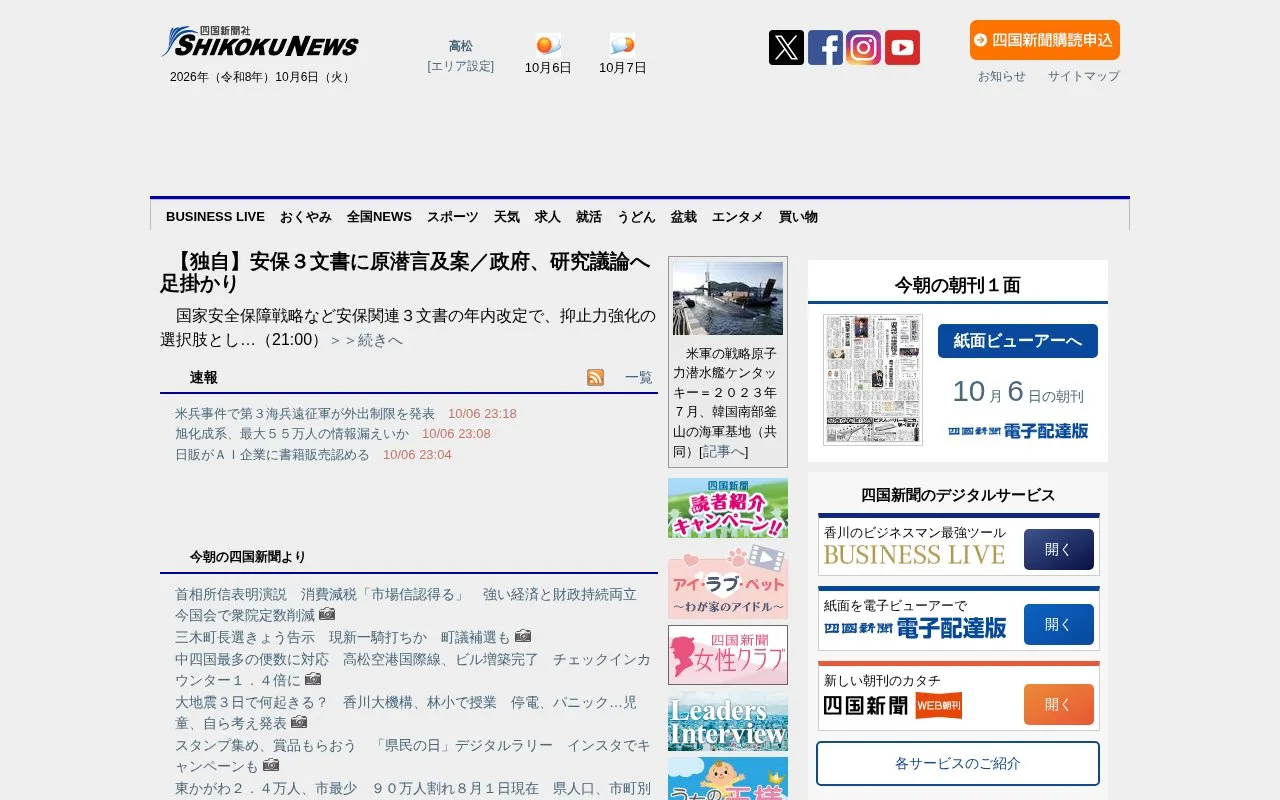Viewport: 1280px width, 800px height.
Task: Open the X (Twitter) social icon
Action: point(786,47)
